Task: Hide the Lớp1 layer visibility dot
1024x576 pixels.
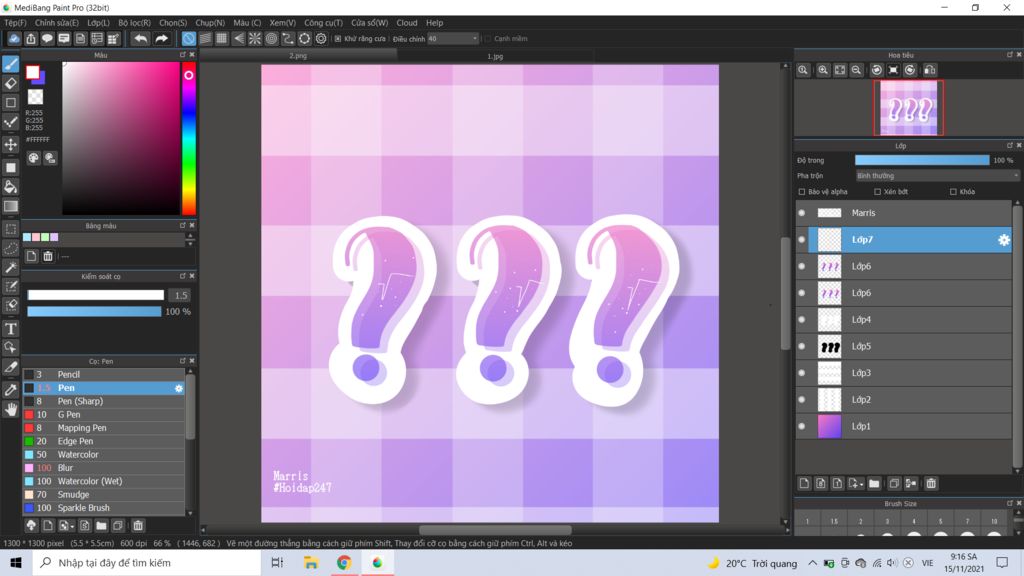Action: pyautogui.click(x=802, y=426)
